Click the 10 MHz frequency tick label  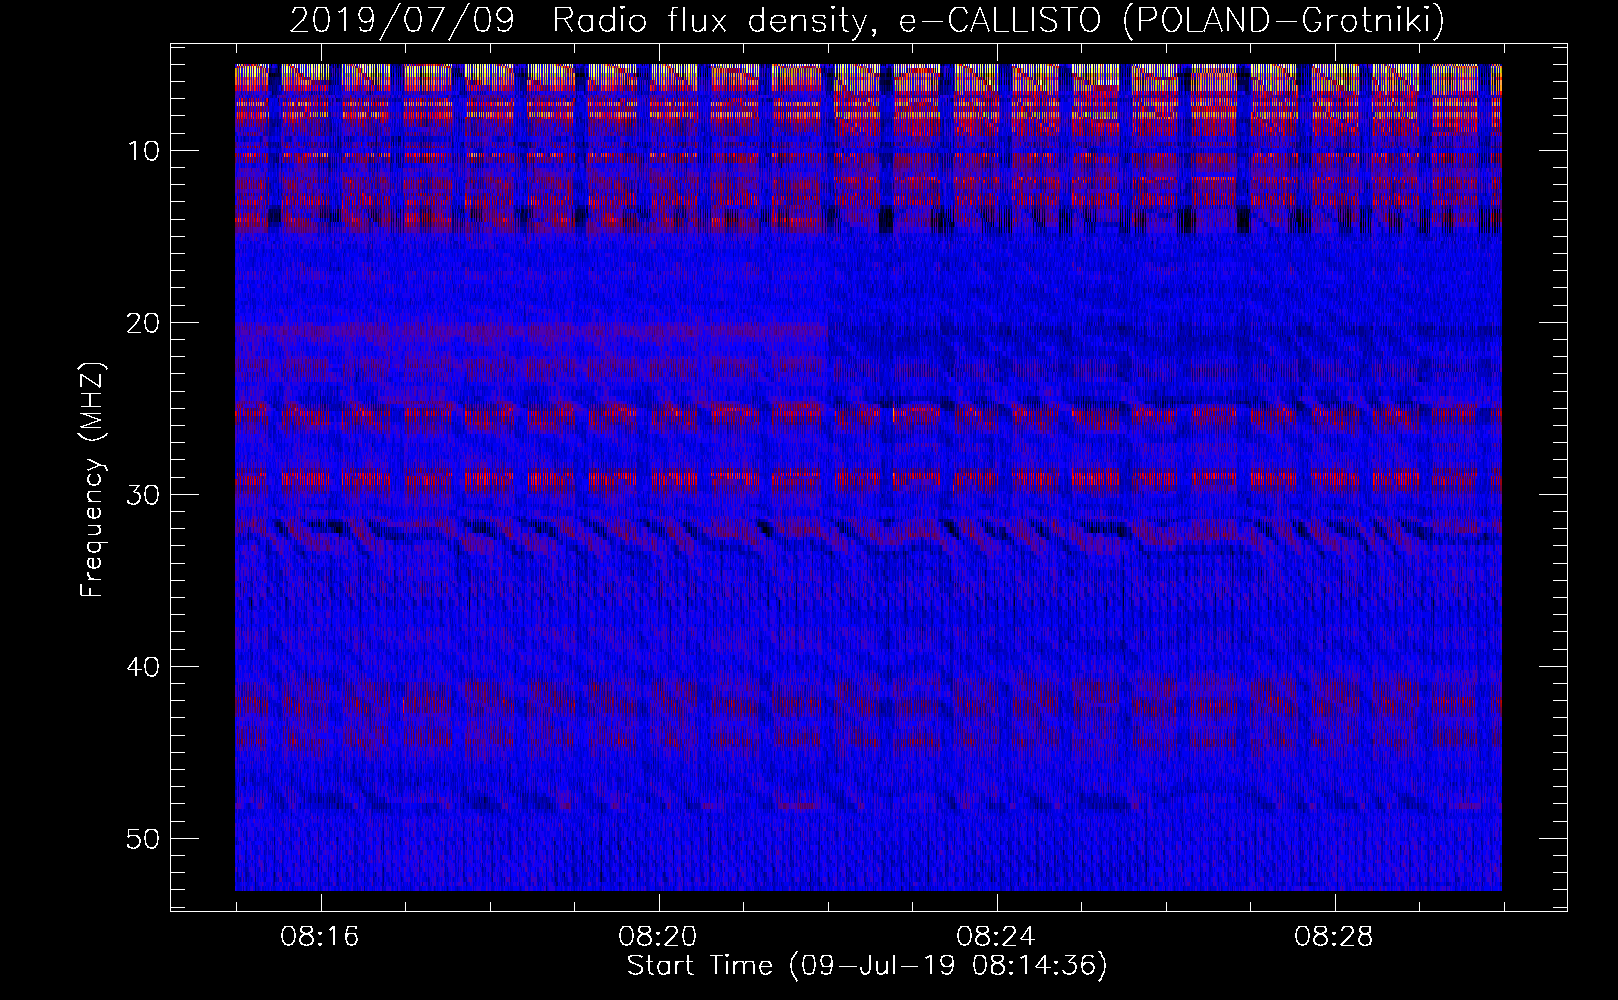coord(144,151)
